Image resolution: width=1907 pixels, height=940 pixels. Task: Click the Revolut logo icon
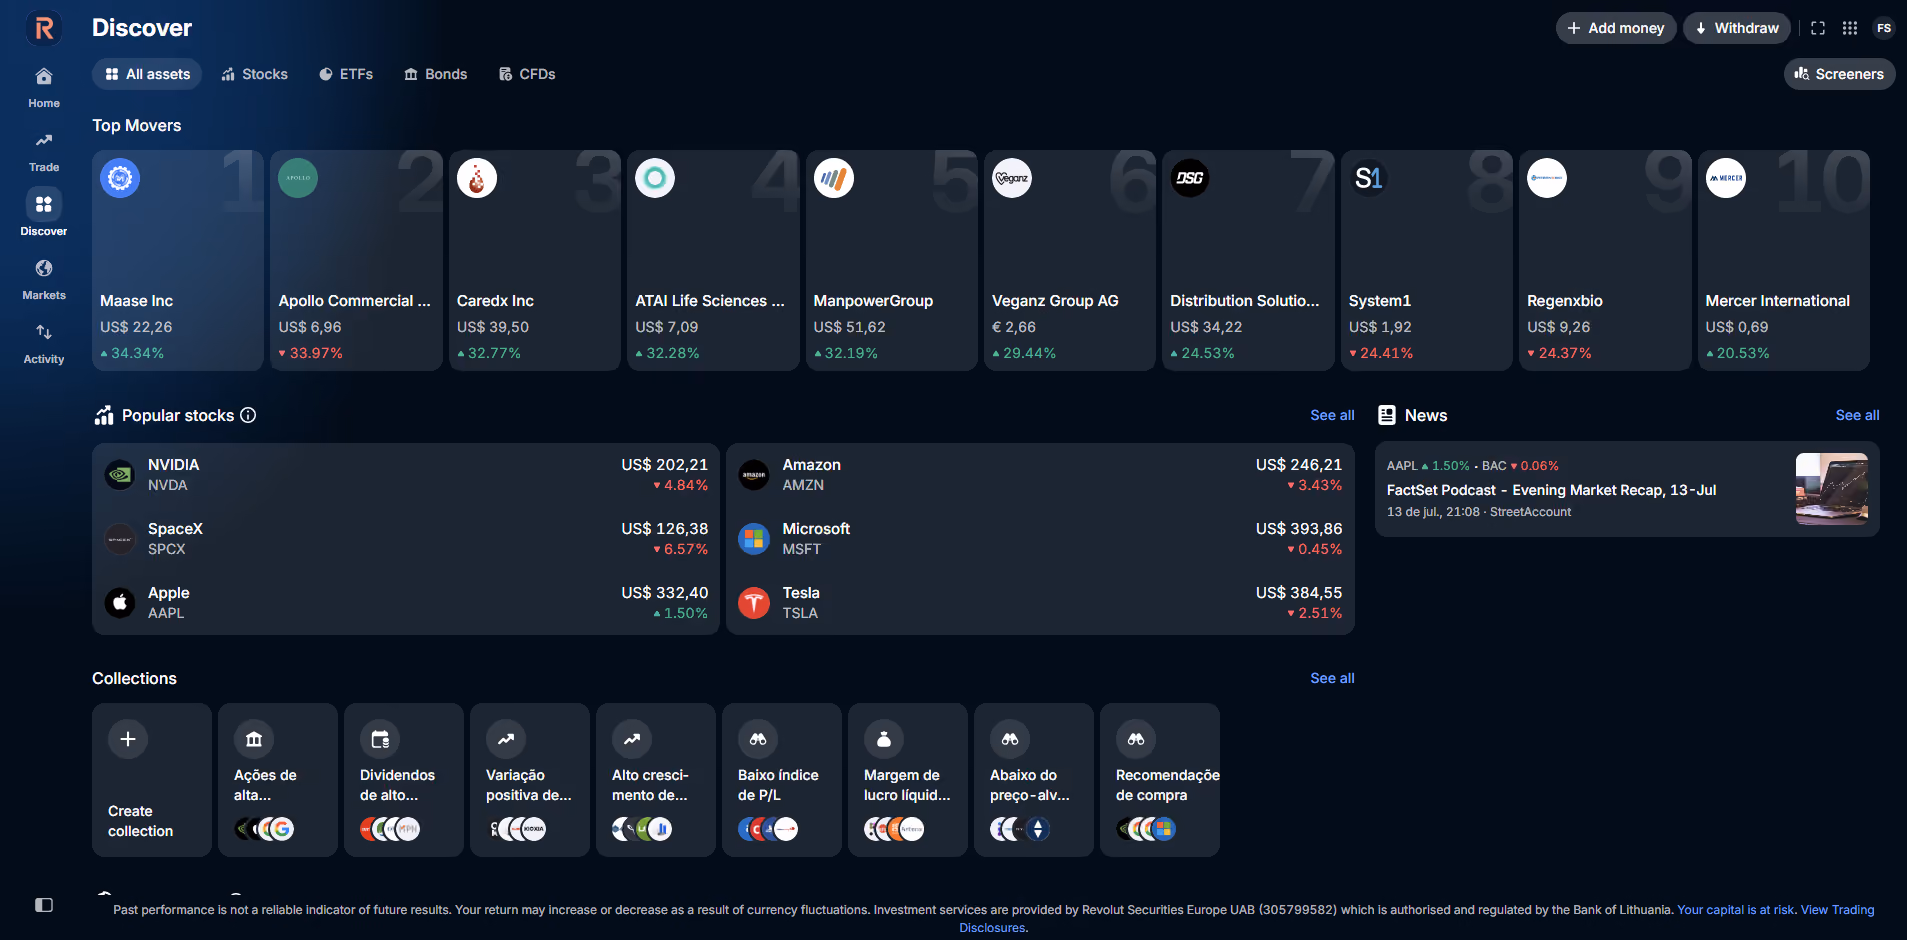click(x=44, y=28)
